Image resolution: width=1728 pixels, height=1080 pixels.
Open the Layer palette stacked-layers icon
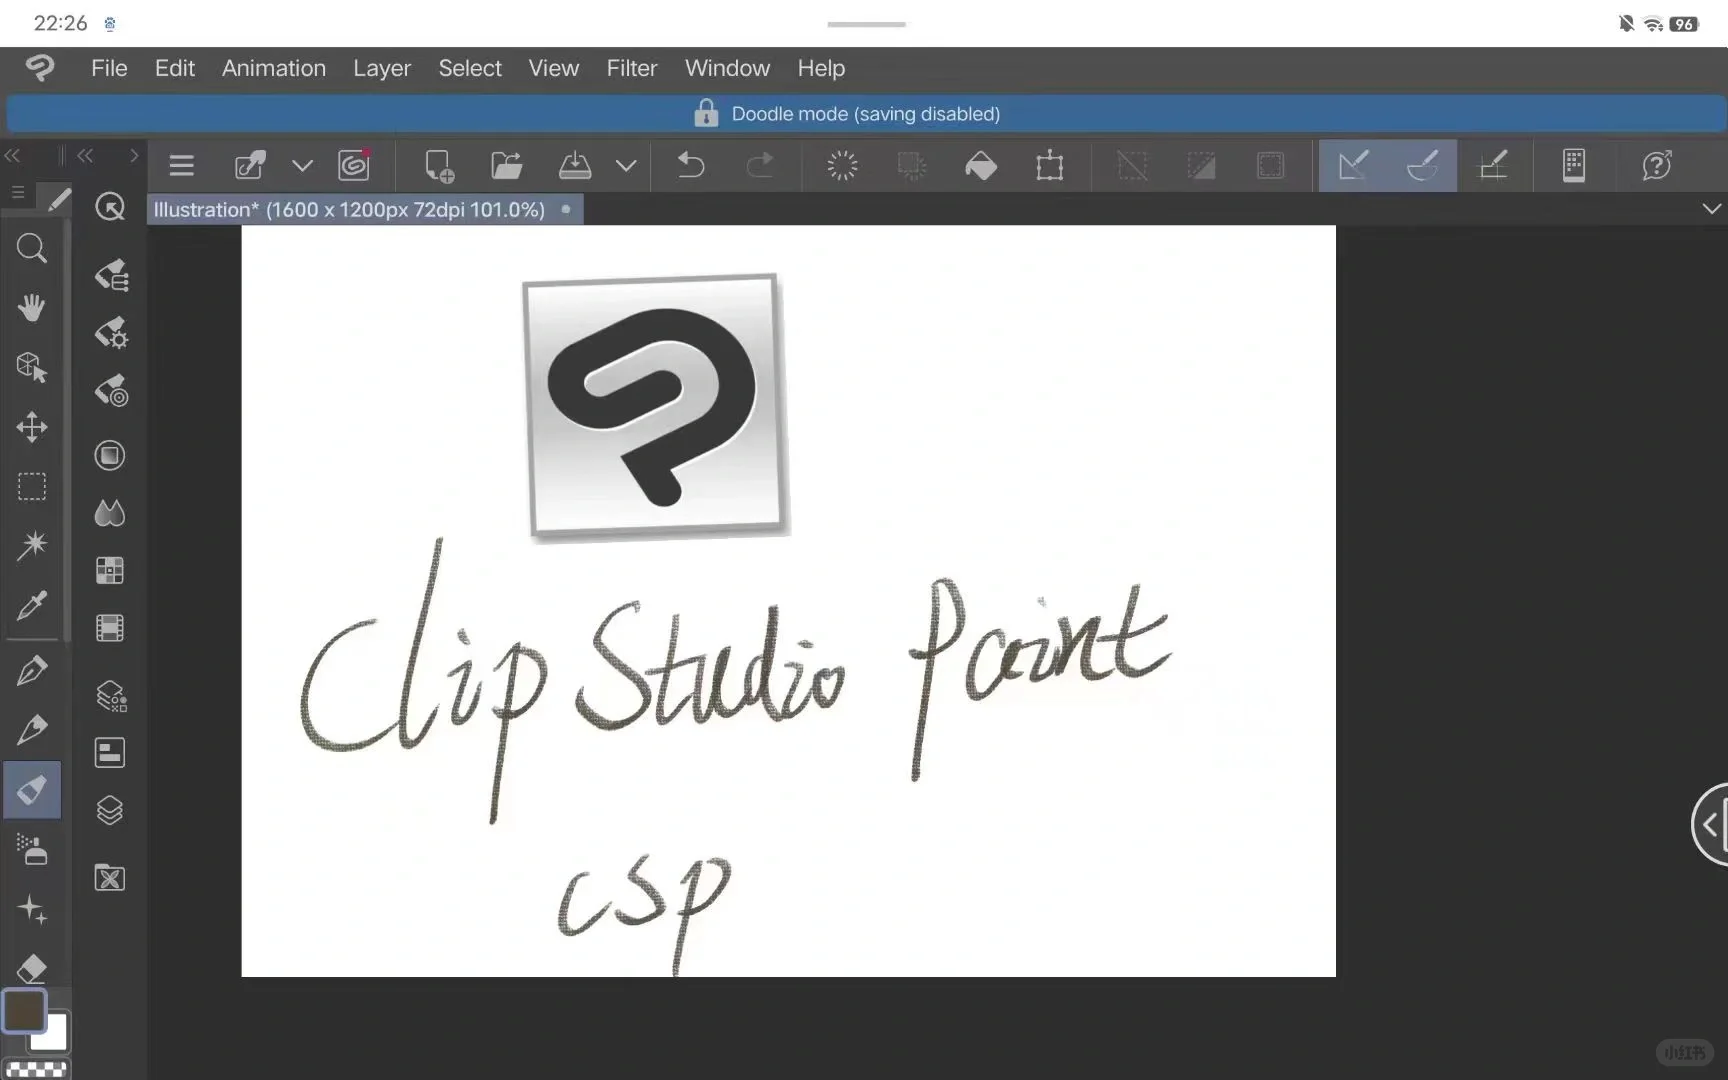[110, 810]
